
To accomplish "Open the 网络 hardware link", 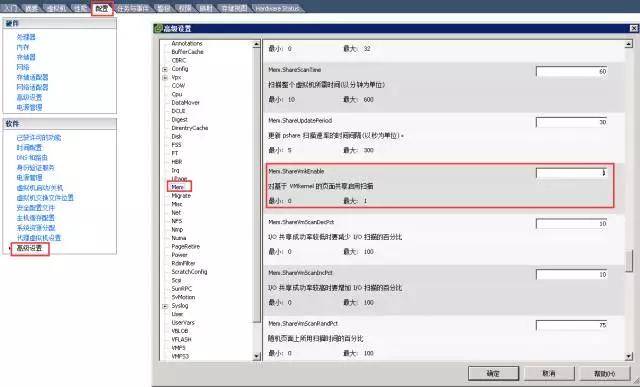I will pos(23,67).
